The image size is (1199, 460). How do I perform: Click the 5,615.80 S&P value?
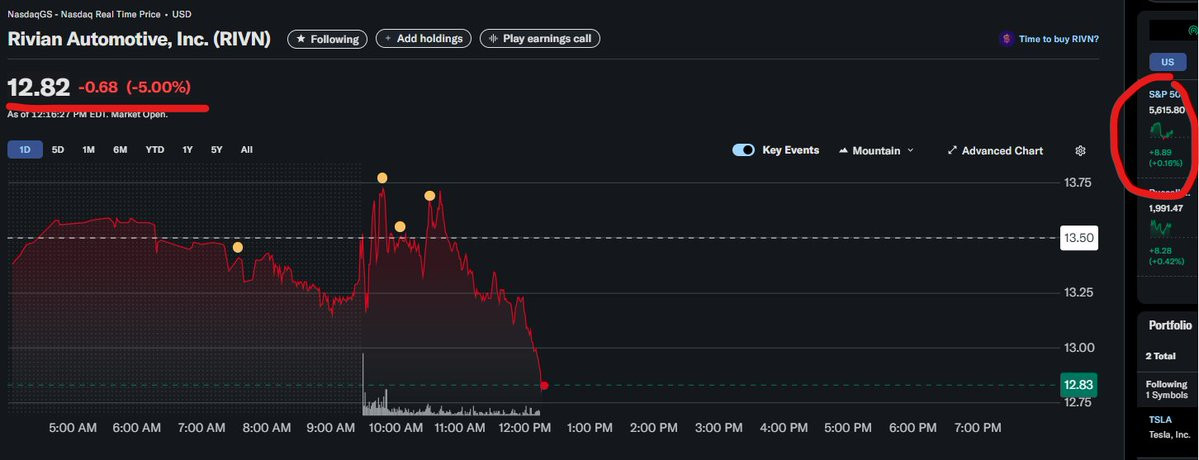click(x=1167, y=110)
